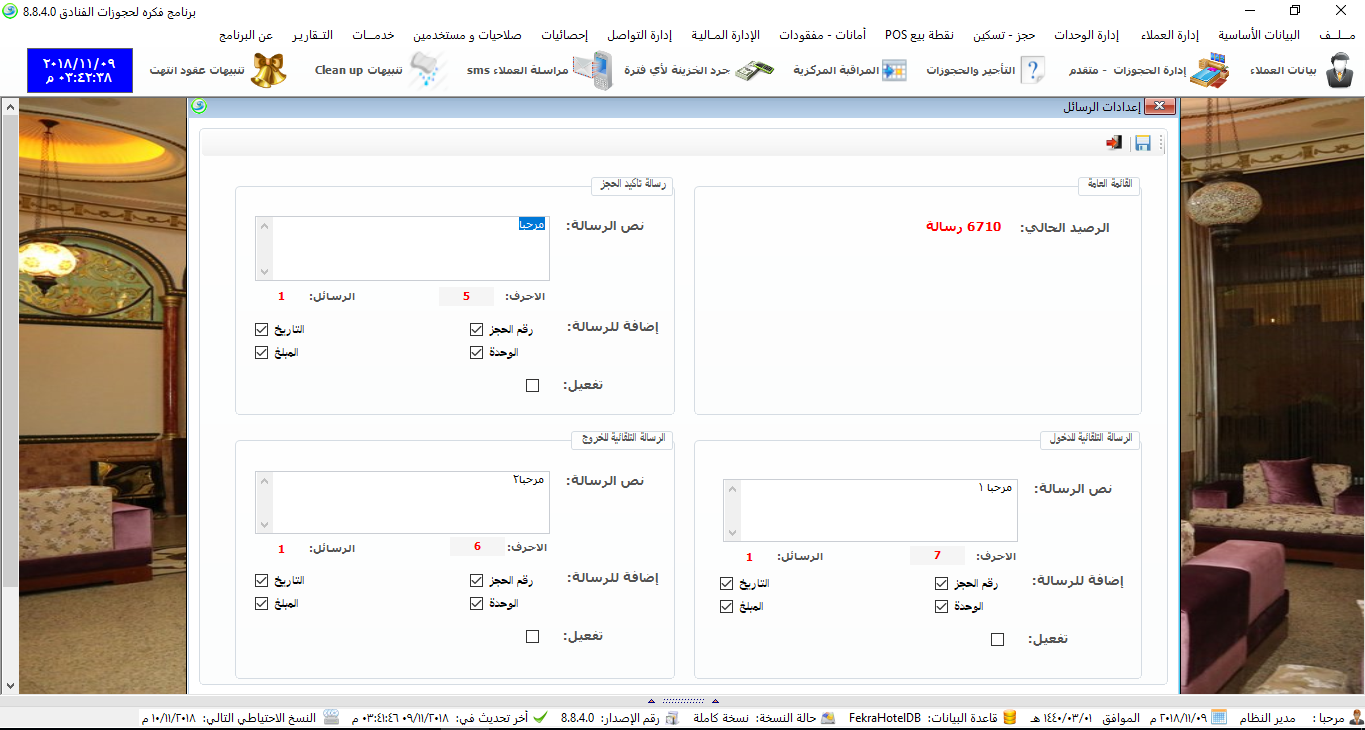Uncheck التاريخ in الرسالة التلقائية للدخول

(x=727, y=584)
